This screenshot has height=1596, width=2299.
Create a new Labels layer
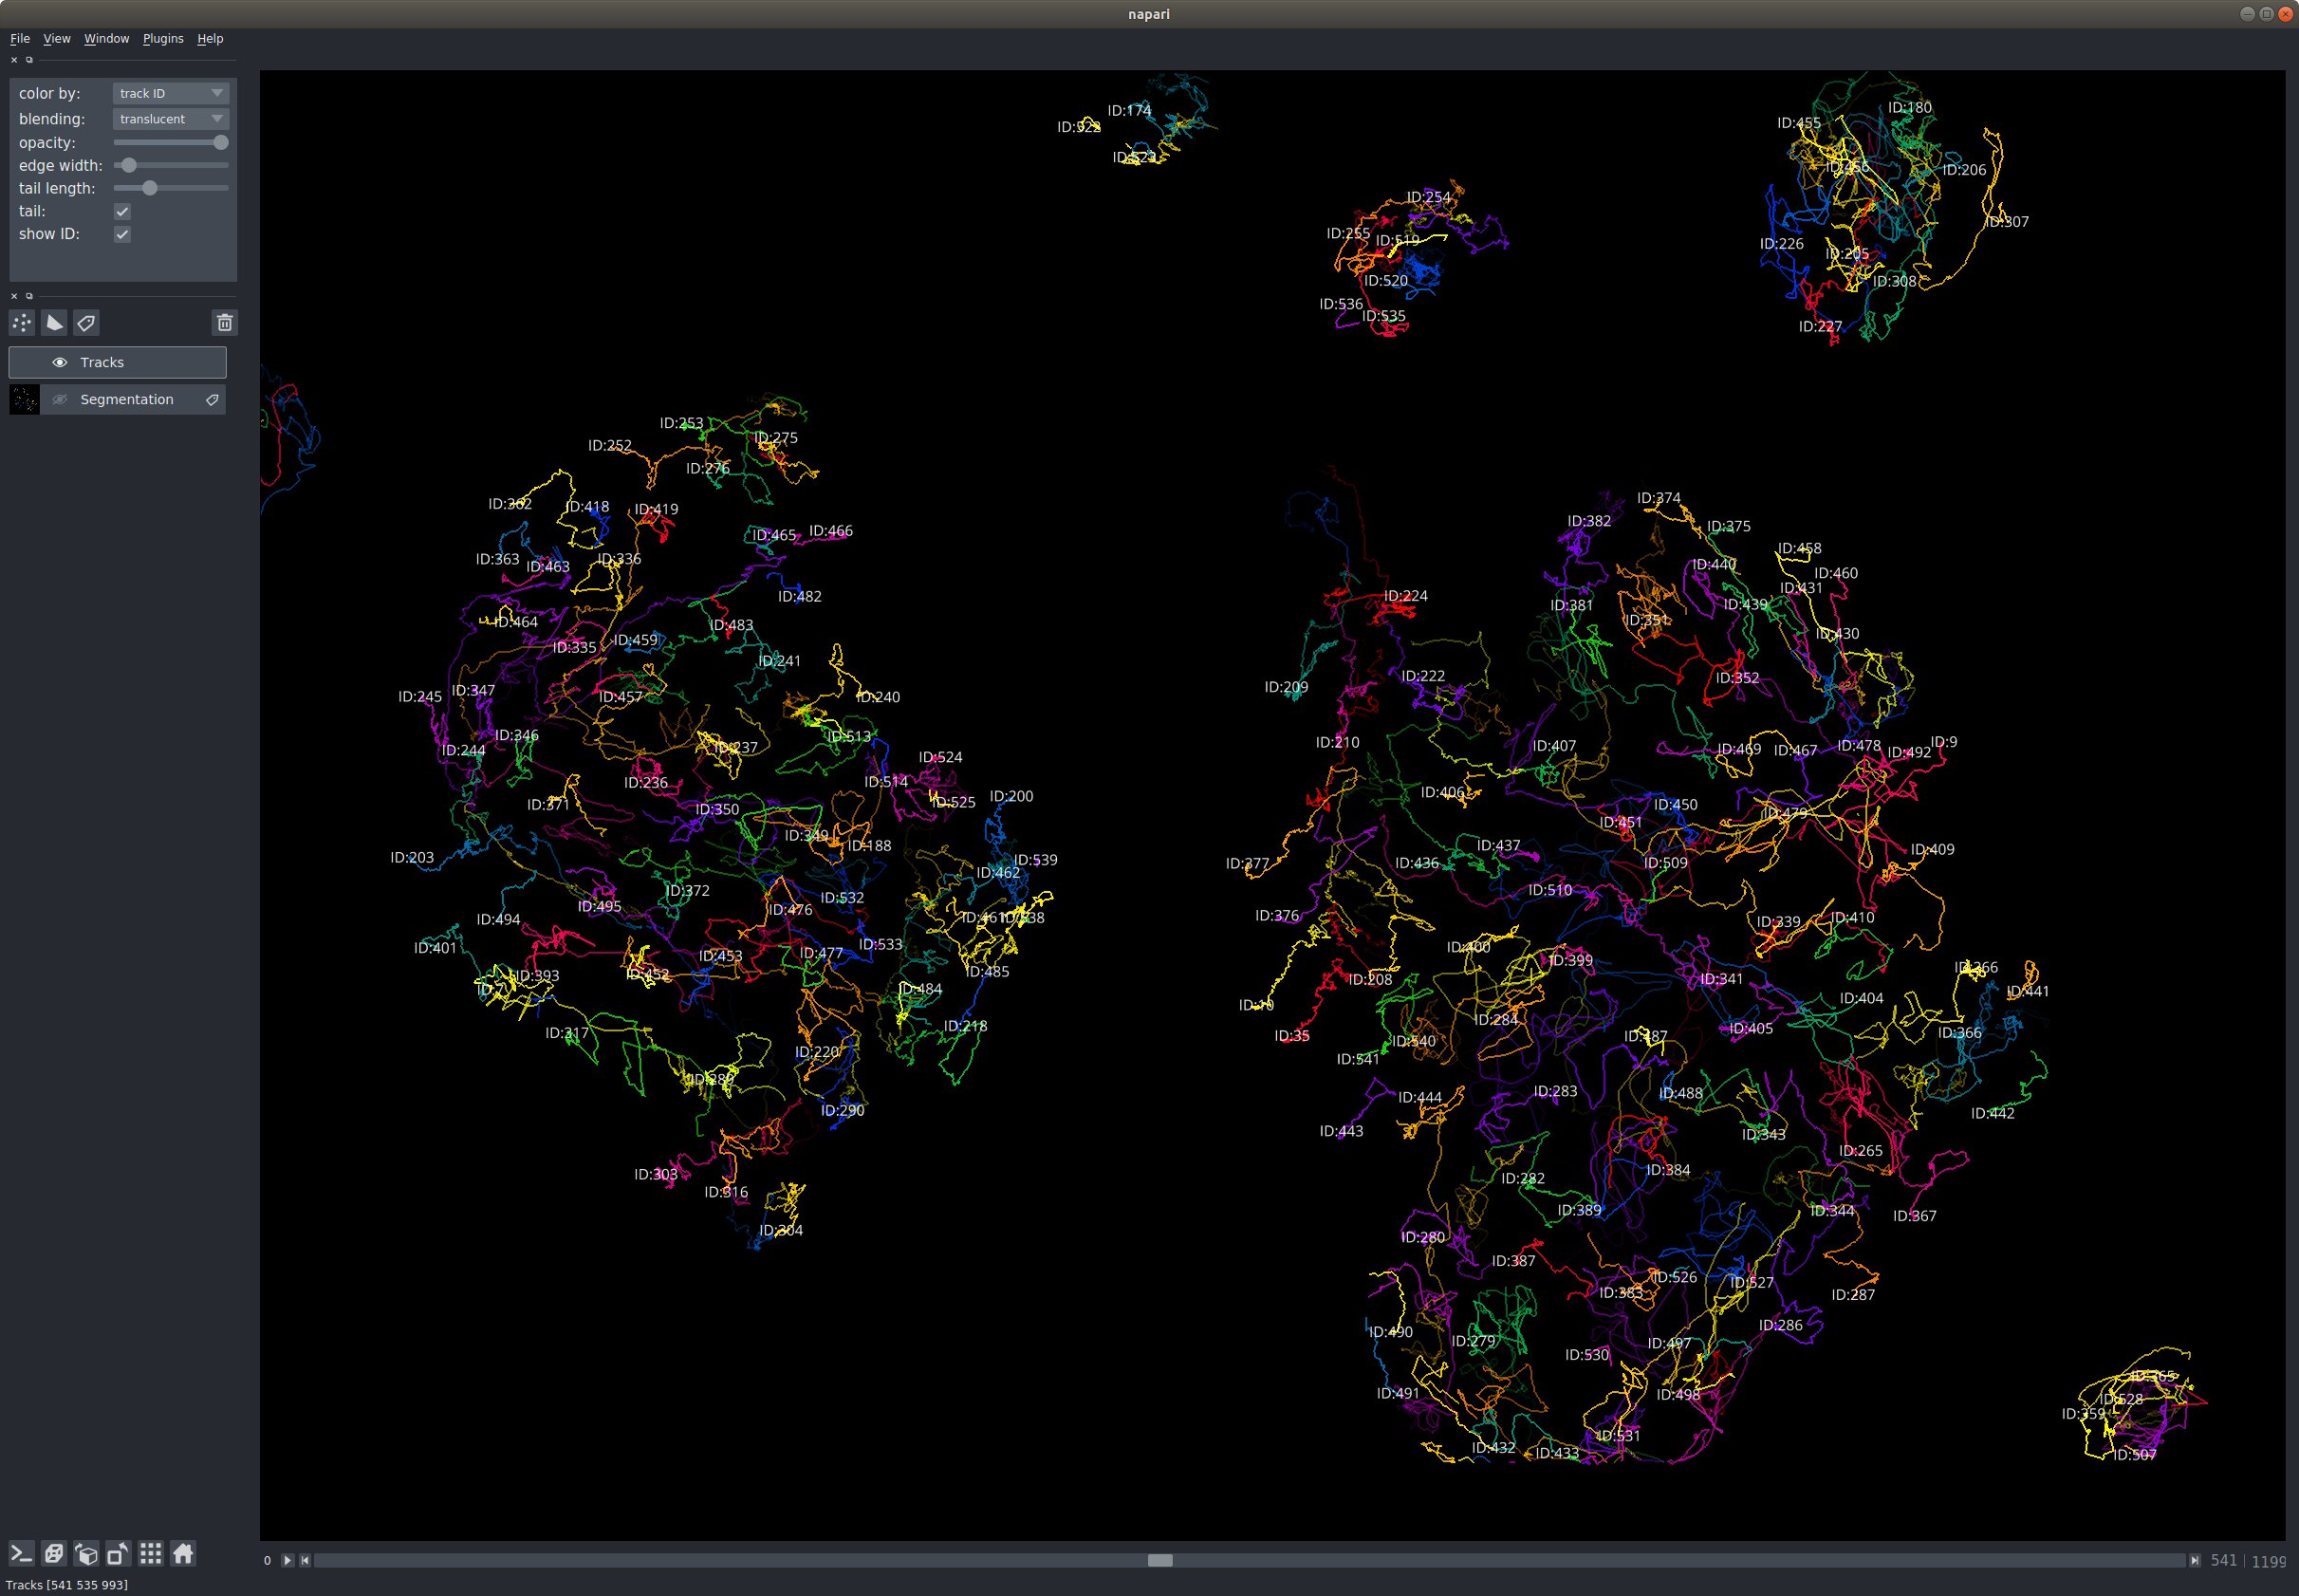[88, 322]
